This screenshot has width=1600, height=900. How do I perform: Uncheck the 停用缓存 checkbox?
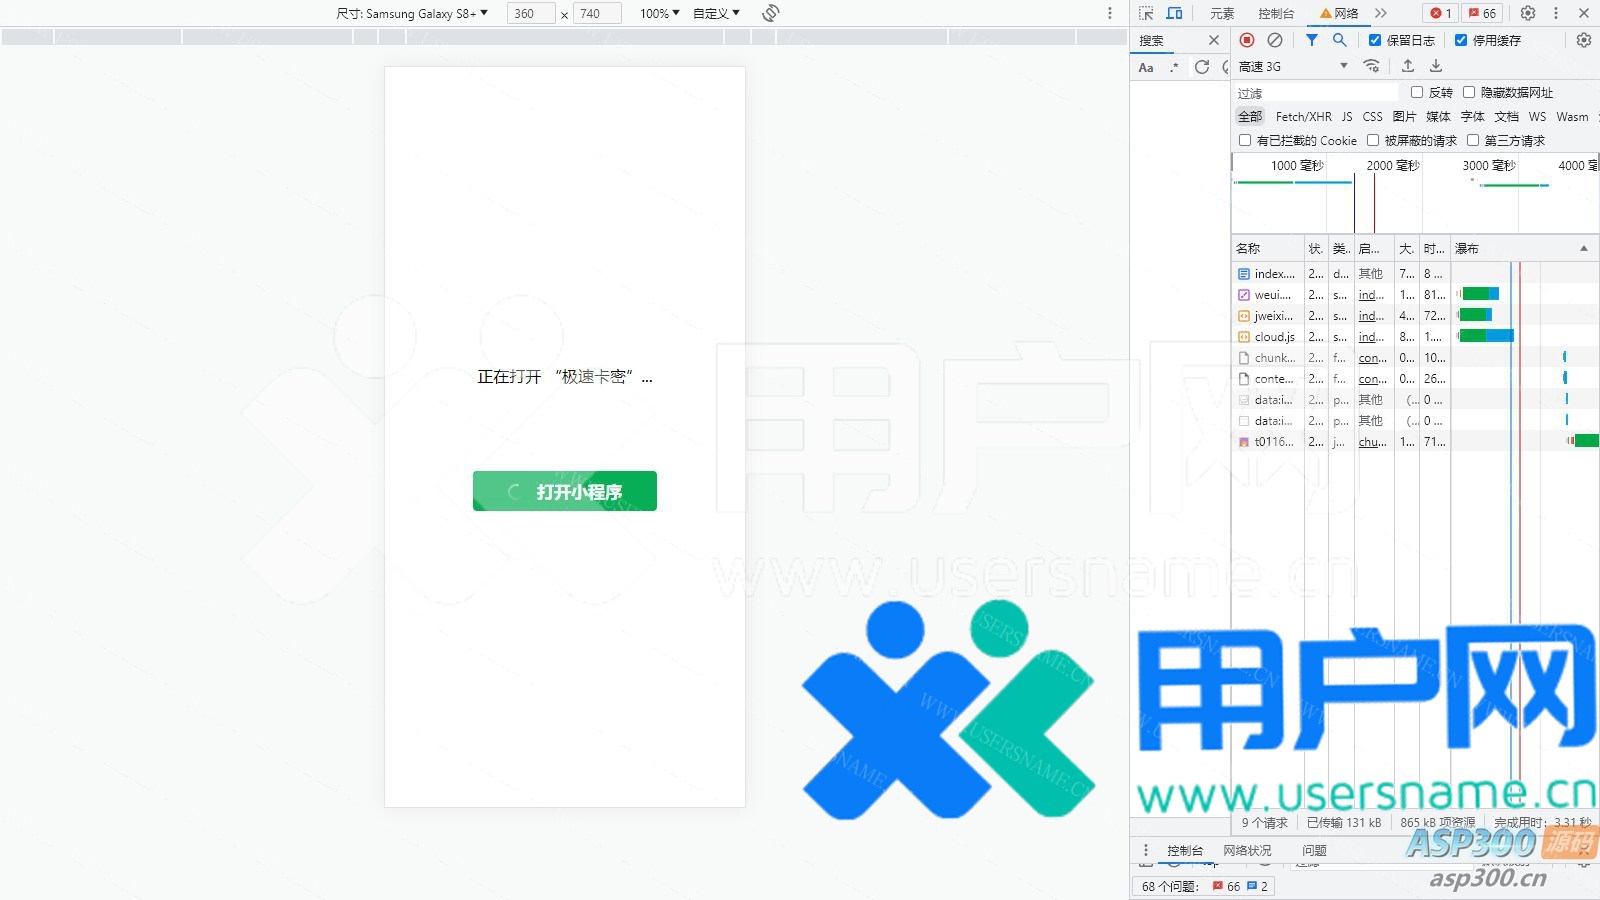(1461, 40)
